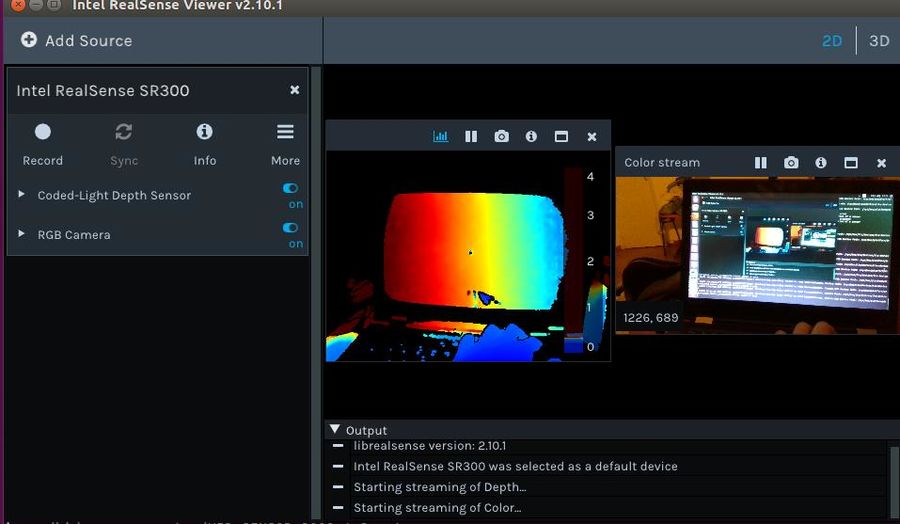The width and height of the screenshot is (900, 524).
Task: Maximize the Color stream view
Action: click(851, 163)
